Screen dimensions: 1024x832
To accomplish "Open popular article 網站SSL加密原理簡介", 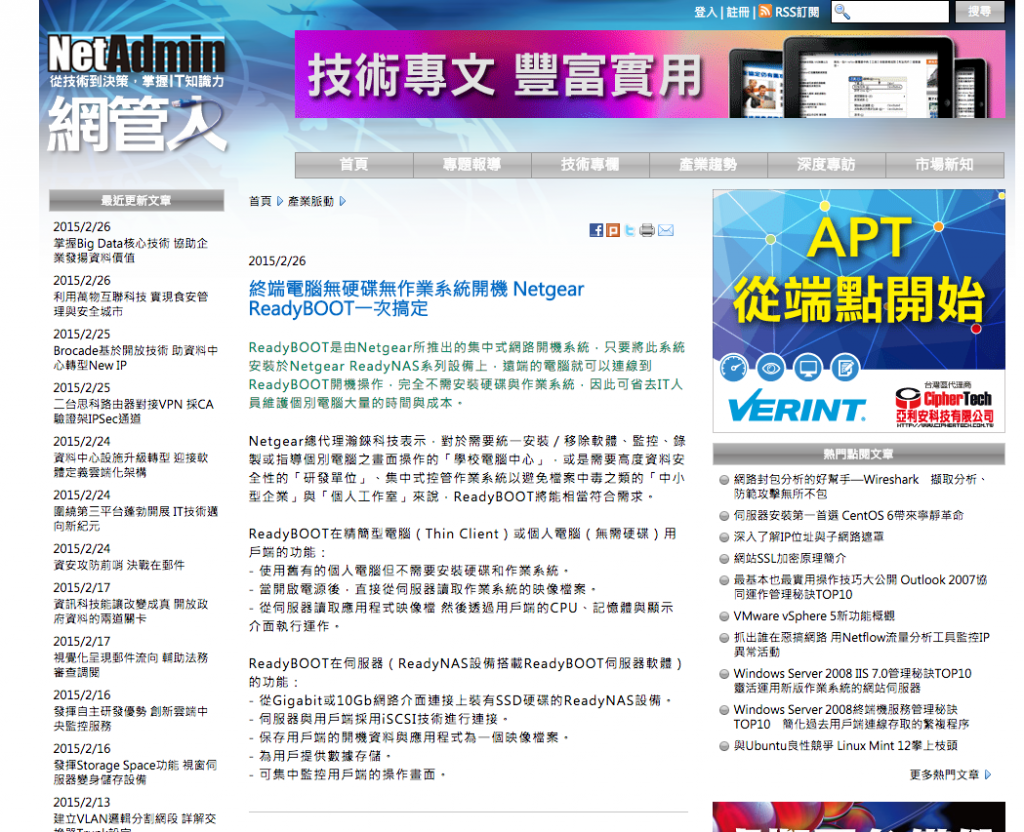I will 790,558.
